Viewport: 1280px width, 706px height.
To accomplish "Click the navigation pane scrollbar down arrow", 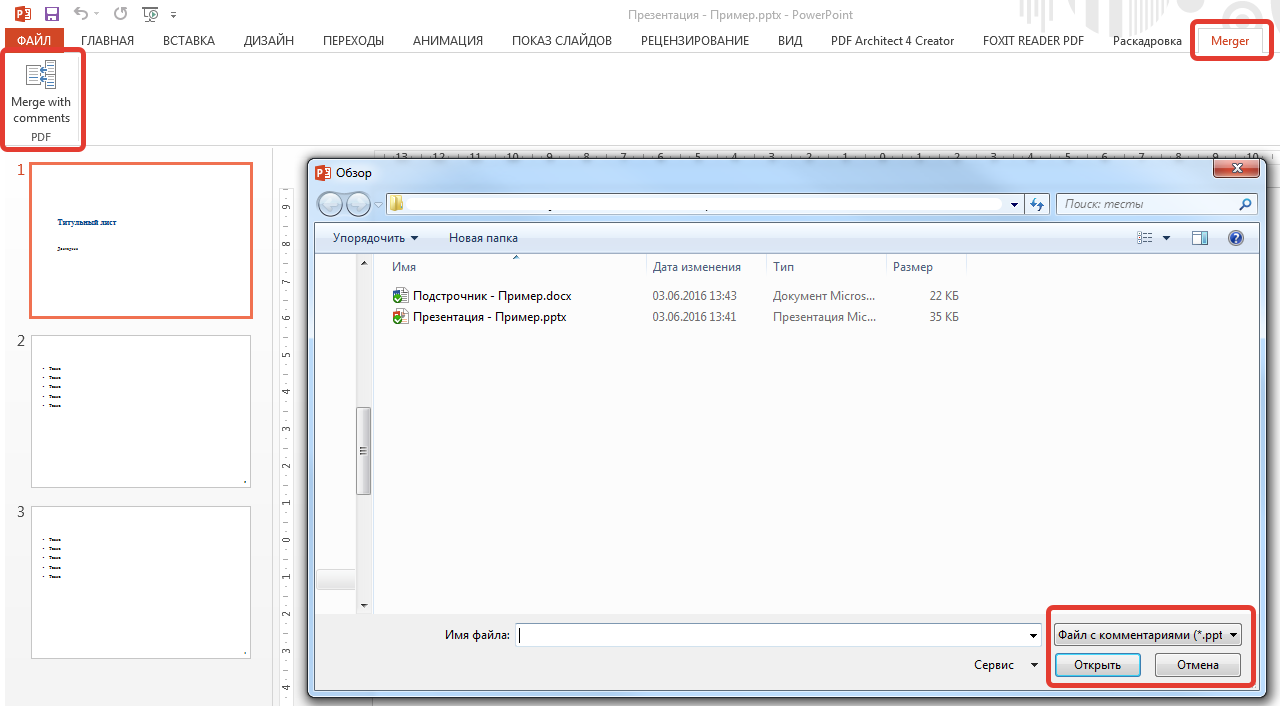I will pyautogui.click(x=364, y=605).
